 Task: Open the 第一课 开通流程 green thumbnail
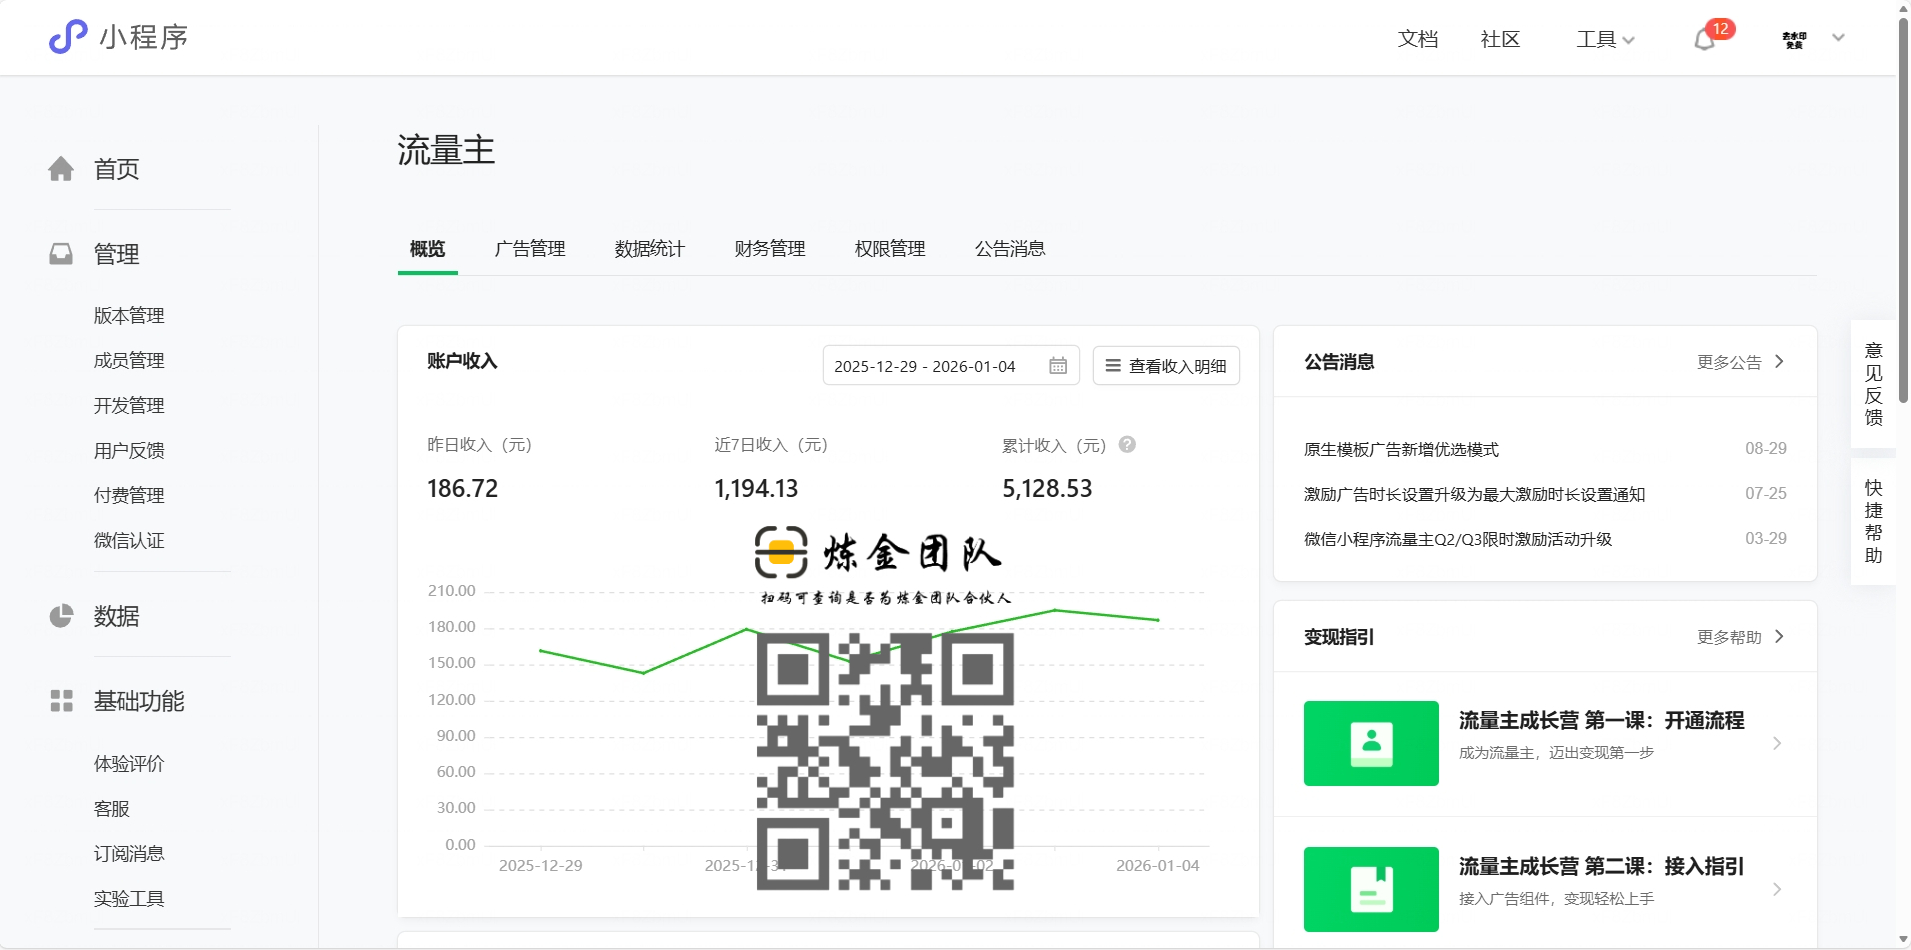pyautogui.click(x=1370, y=743)
